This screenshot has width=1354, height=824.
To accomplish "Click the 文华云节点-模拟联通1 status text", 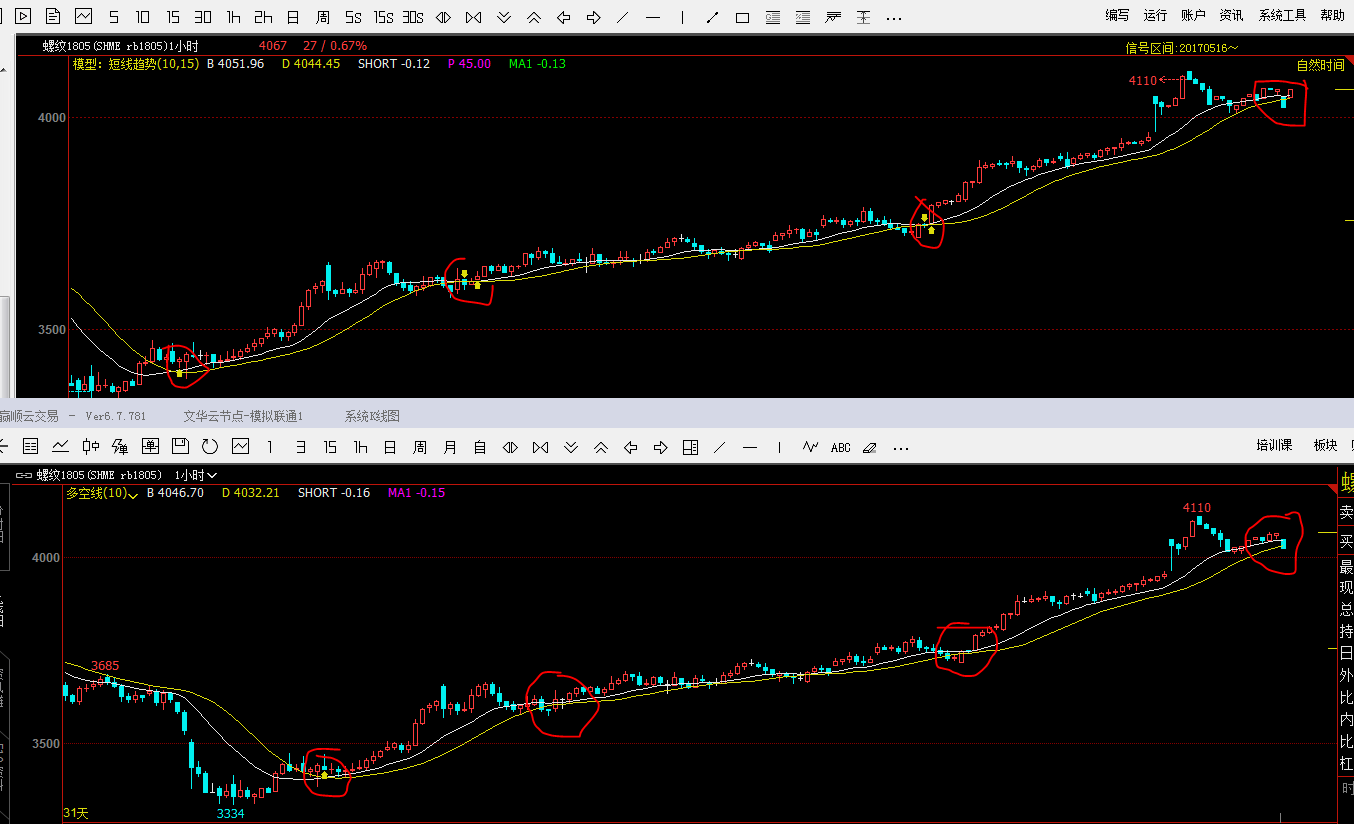I will click(x=243, y=416).
